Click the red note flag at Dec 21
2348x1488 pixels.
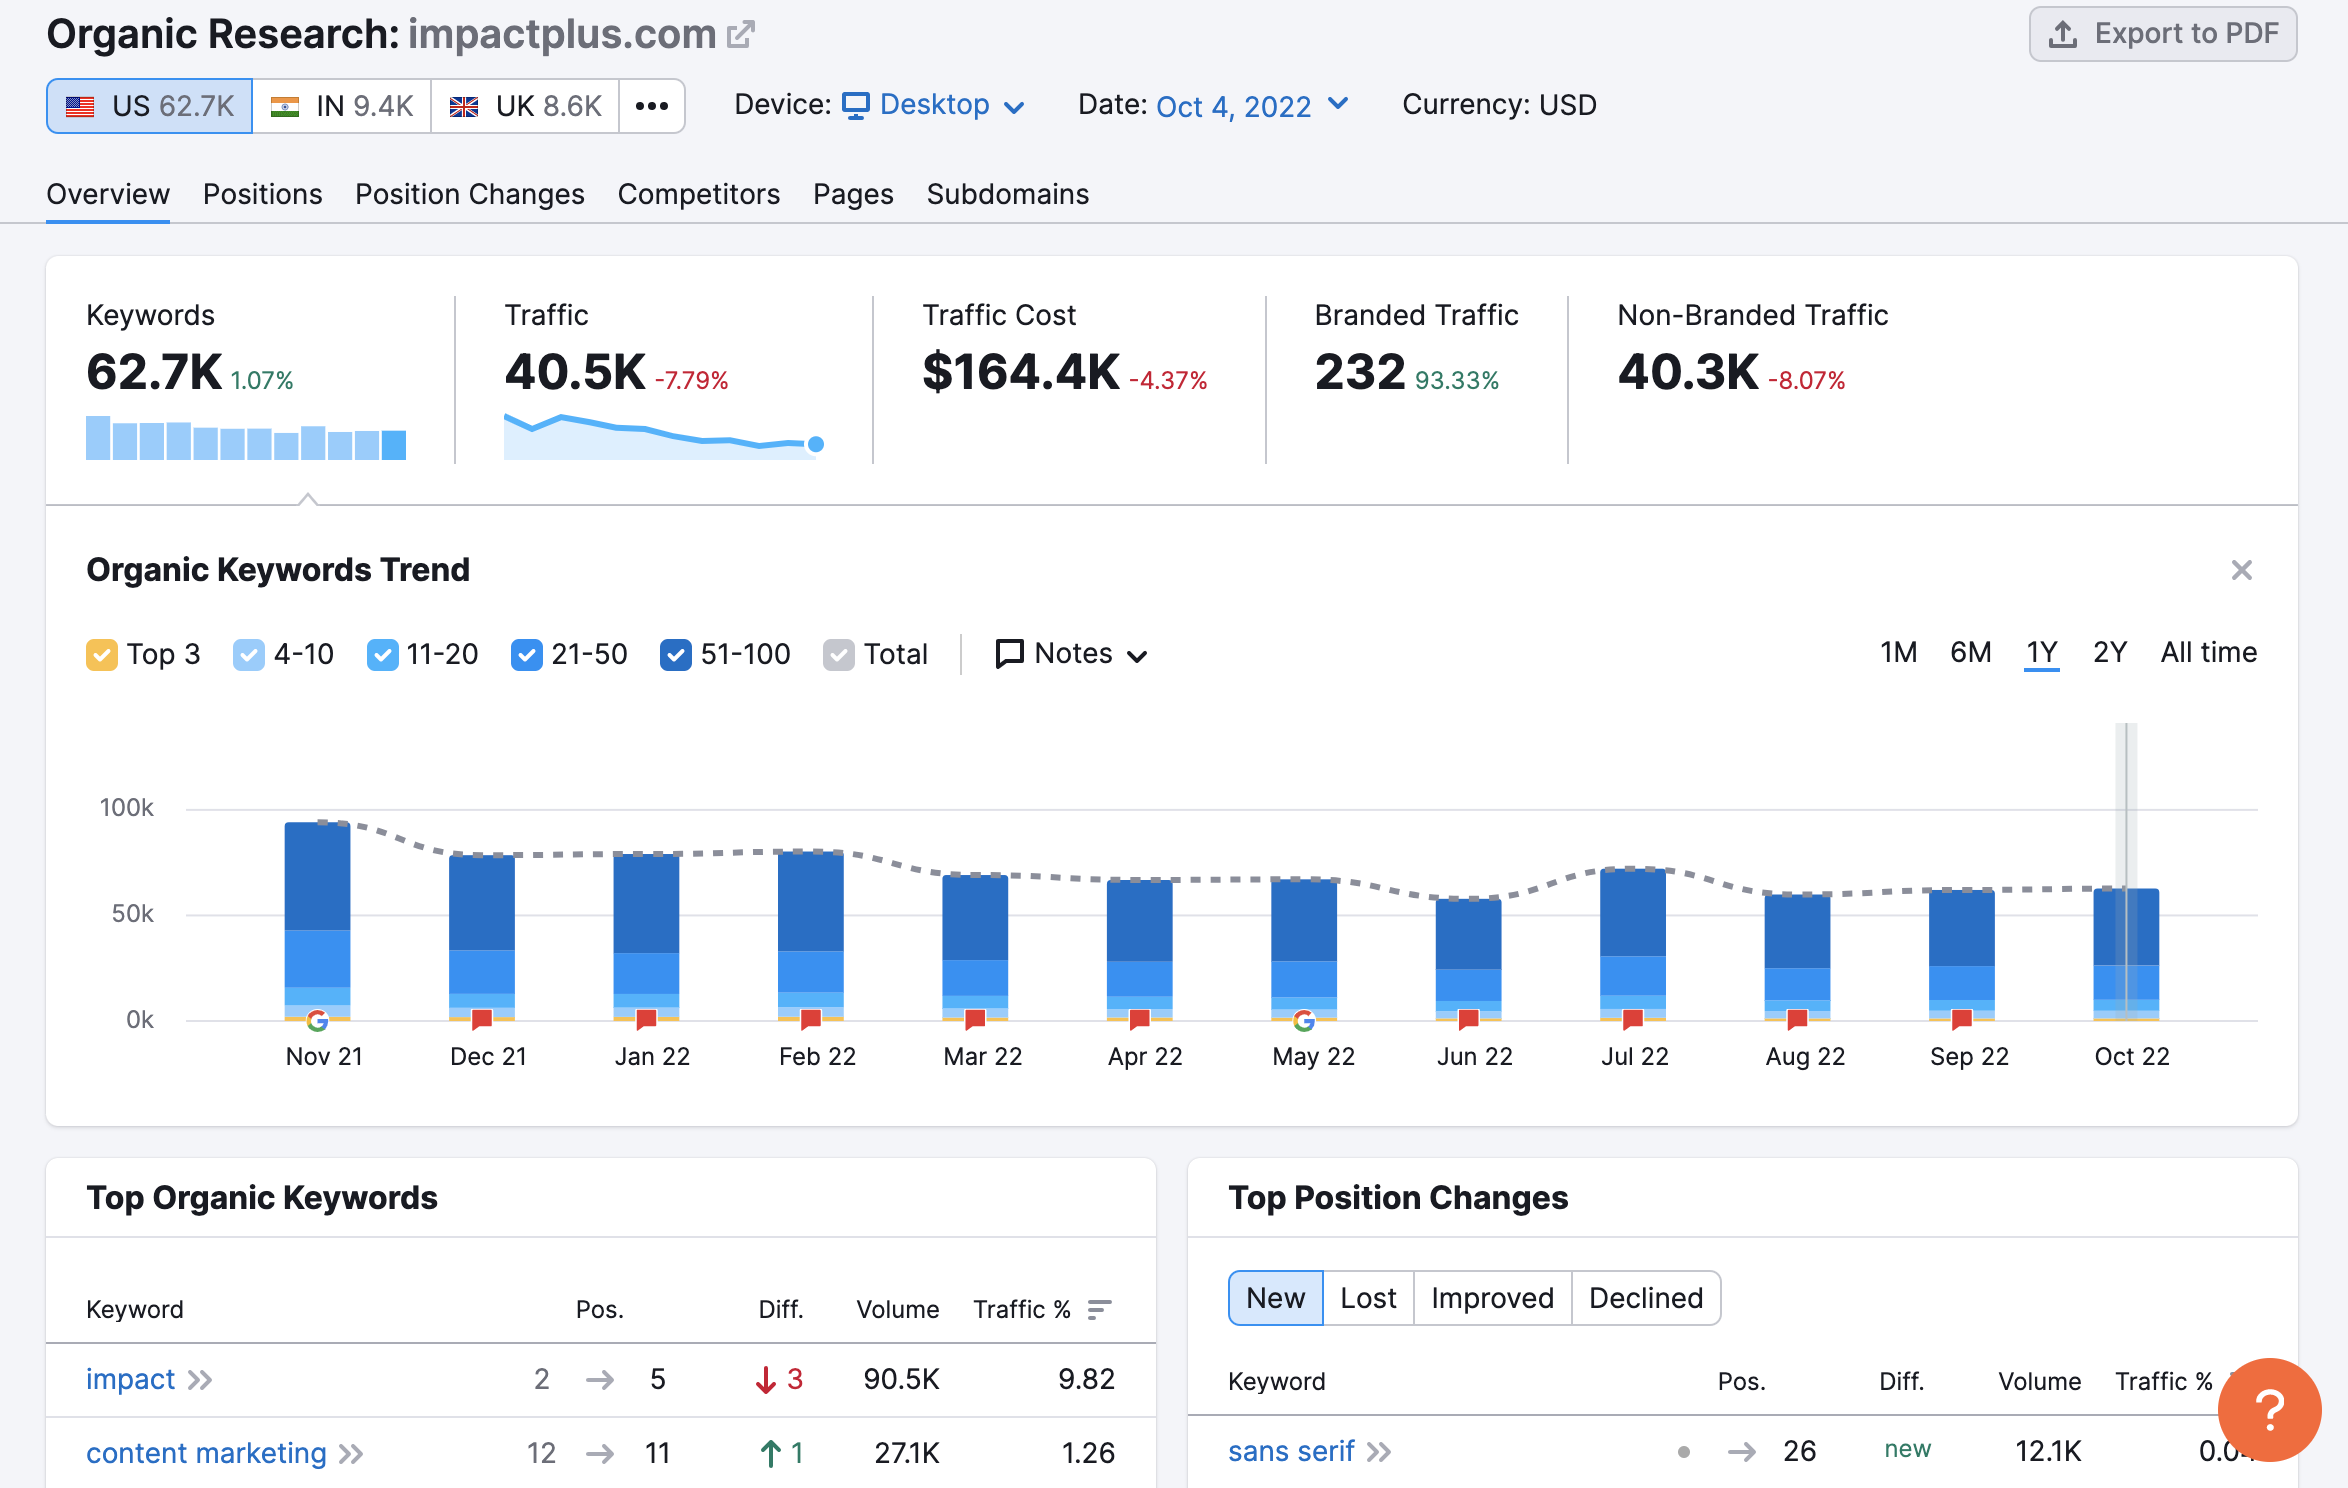click(x=482, y=1019)
